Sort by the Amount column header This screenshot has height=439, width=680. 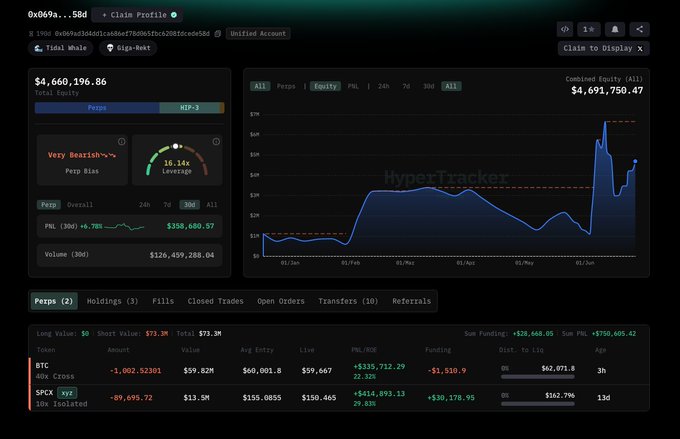(x=118, y=350)
